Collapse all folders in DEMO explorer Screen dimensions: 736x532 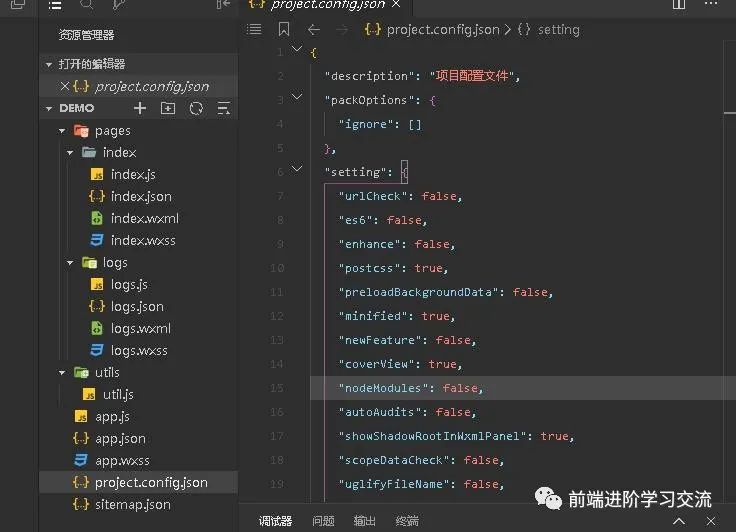[x=223, y=108]
